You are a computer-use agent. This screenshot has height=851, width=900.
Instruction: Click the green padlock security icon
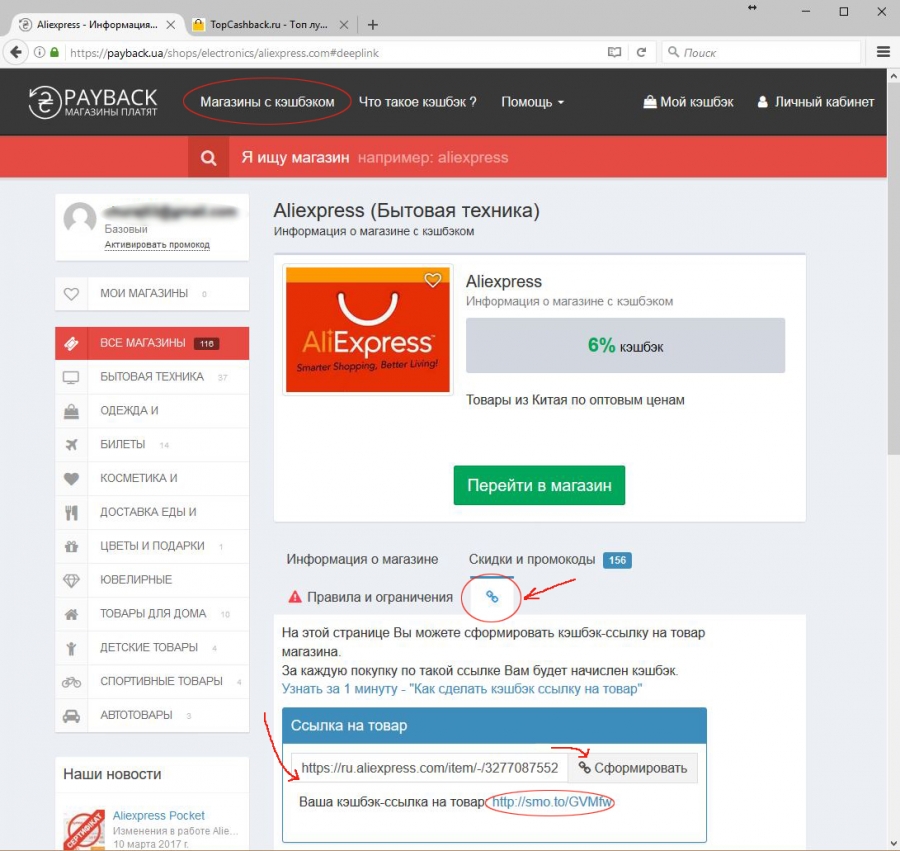coord(55,53)
